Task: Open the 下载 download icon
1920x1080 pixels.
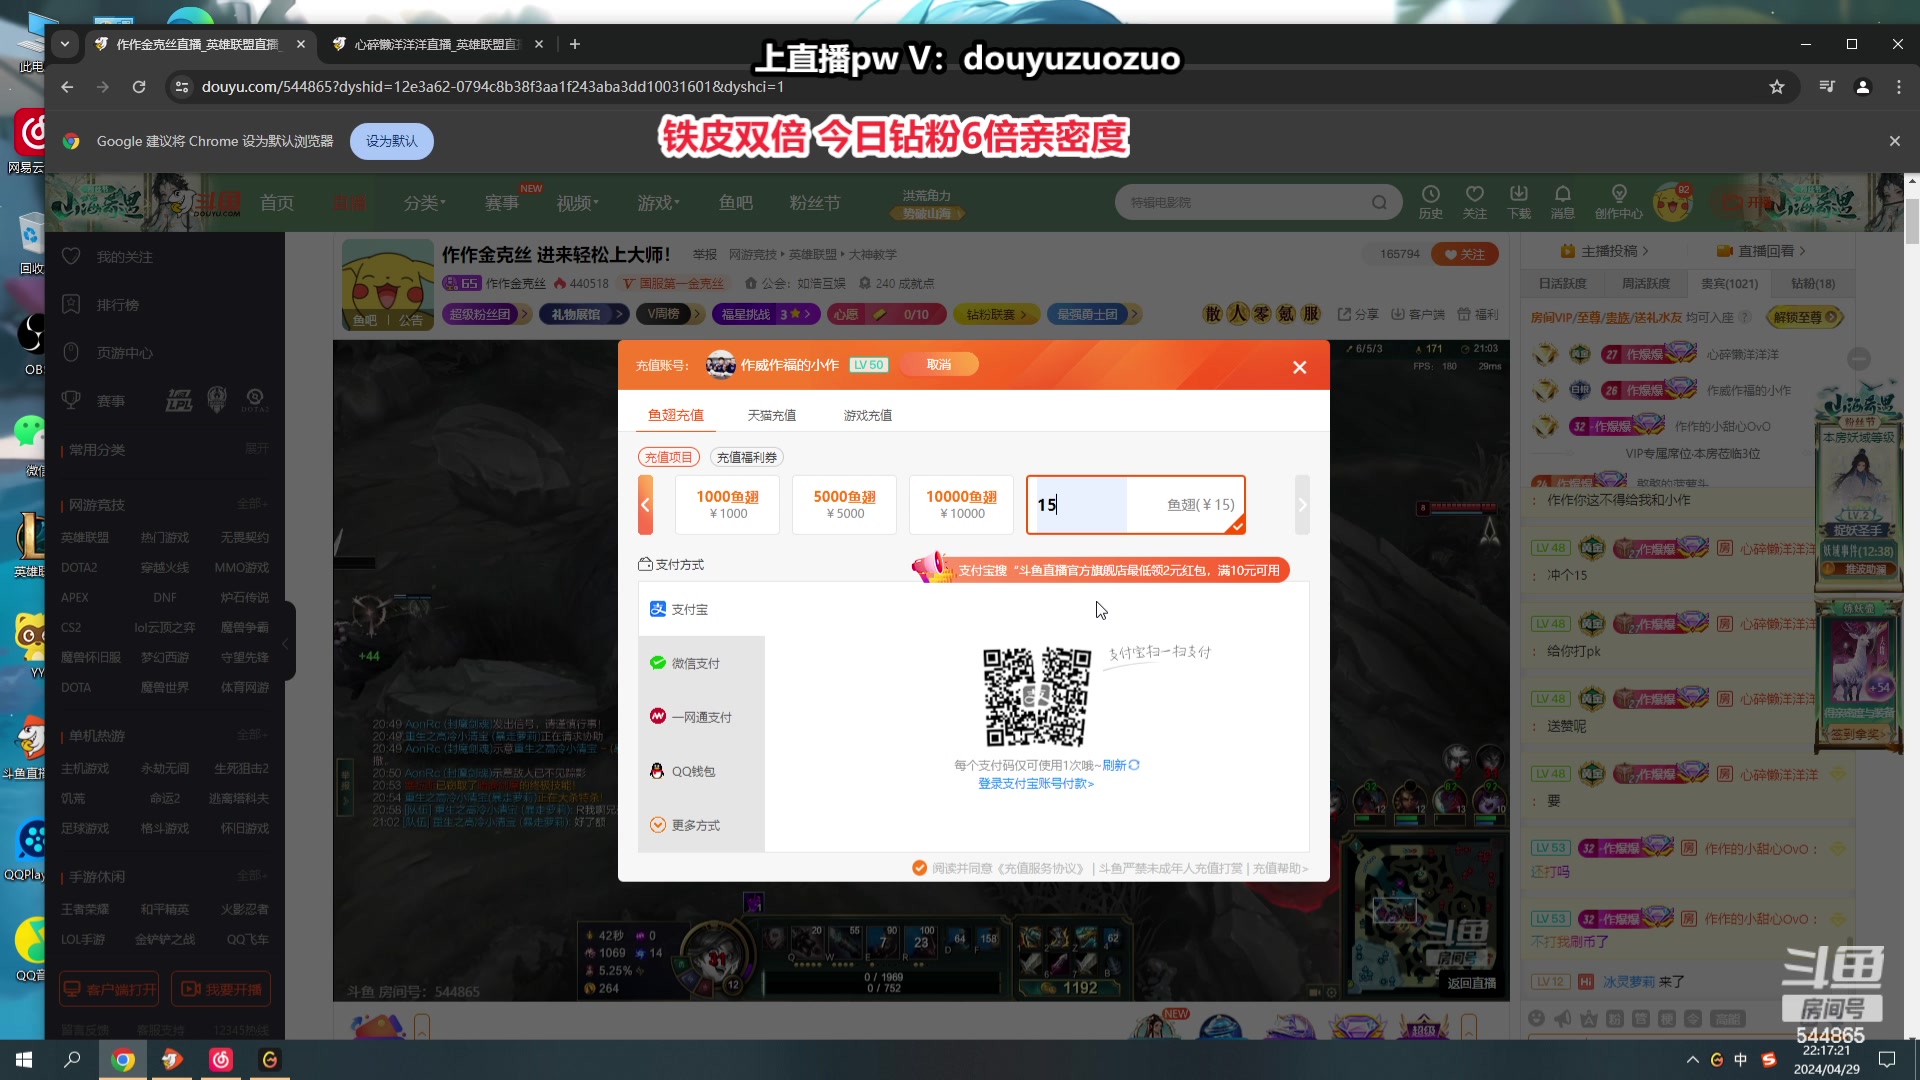Action: coord(1519,201)
